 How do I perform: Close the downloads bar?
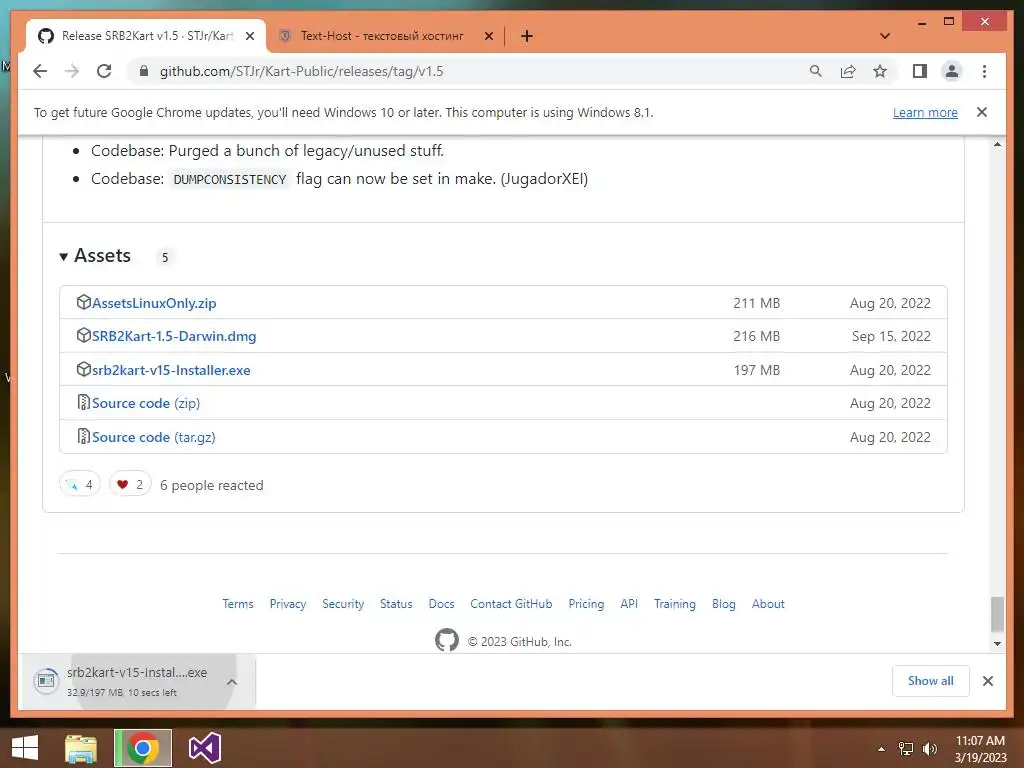987,681
